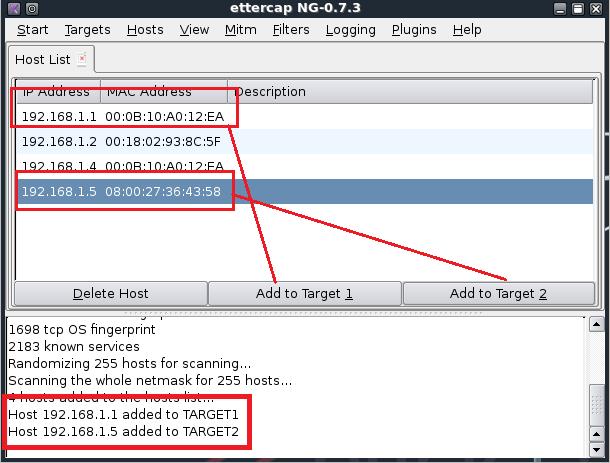Open the View menu
The width and height of the screenshot is (610, 463).
(194, 30)
